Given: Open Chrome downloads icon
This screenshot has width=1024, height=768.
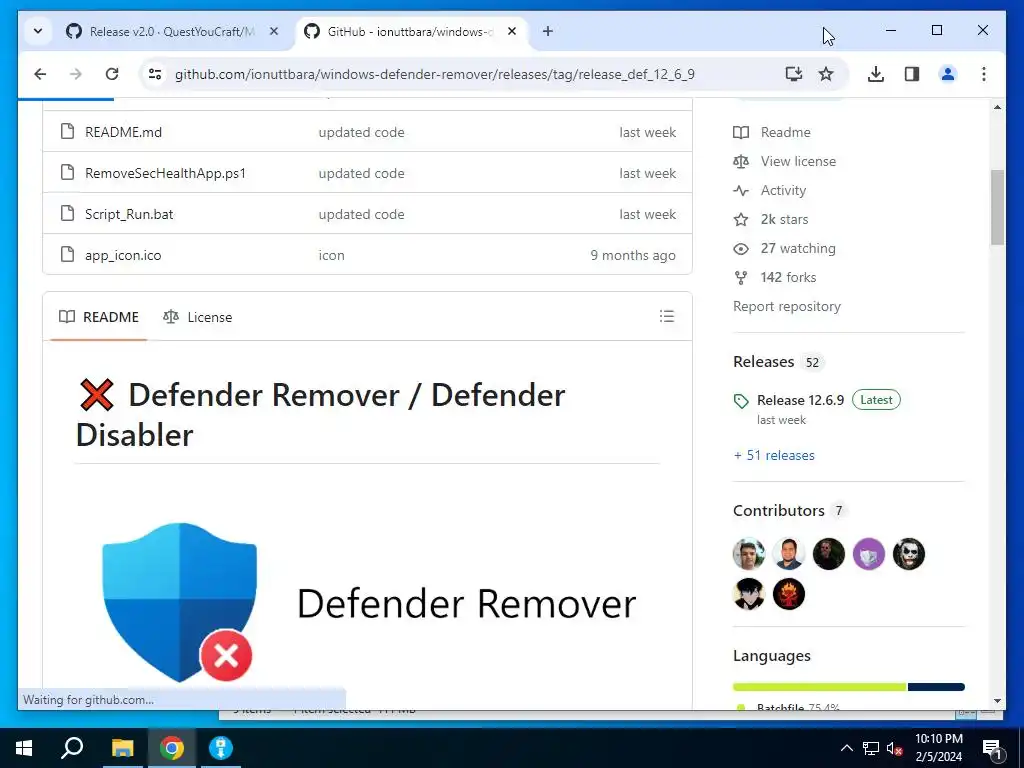Looking at the screenshot, I should click(876, 74).
